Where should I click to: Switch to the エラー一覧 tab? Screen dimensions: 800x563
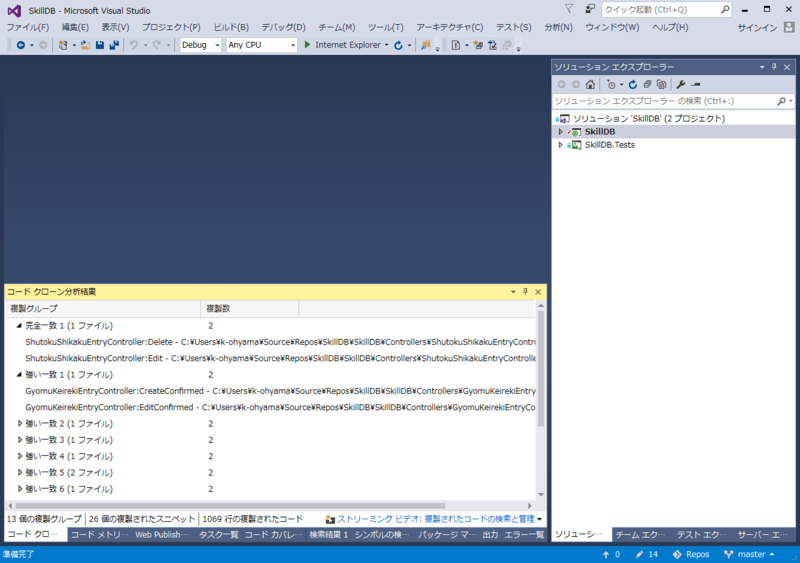click(x=524, y=534)
